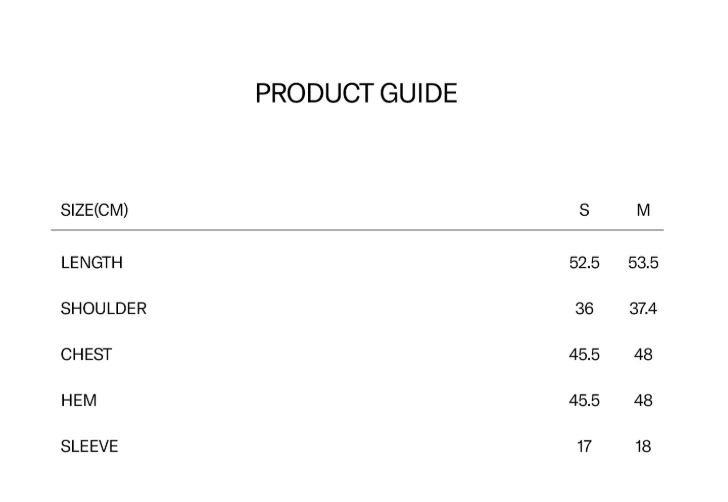Click the PRODUCT GUIDE heading
The image size is (728, 502).
click(356, 93)
